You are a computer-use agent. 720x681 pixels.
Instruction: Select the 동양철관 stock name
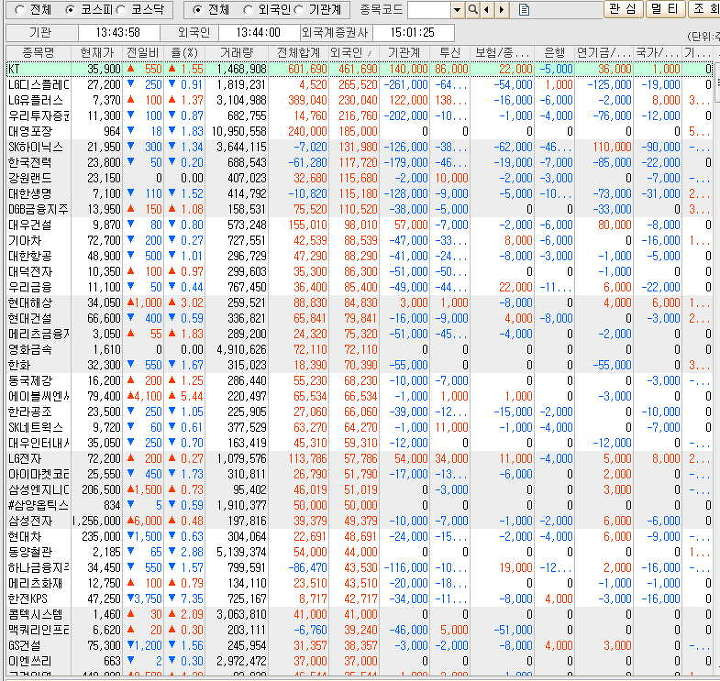pyautogui.click(x=30, y=552)
